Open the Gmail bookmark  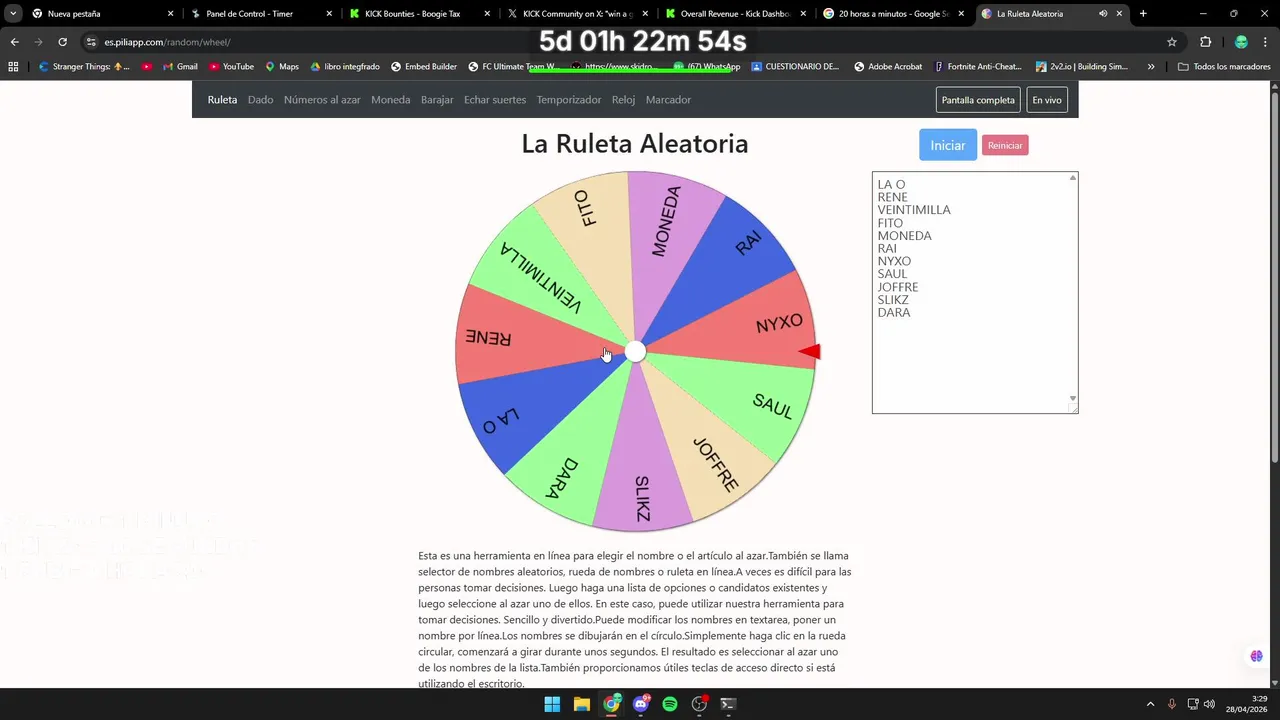pos(179,67)
